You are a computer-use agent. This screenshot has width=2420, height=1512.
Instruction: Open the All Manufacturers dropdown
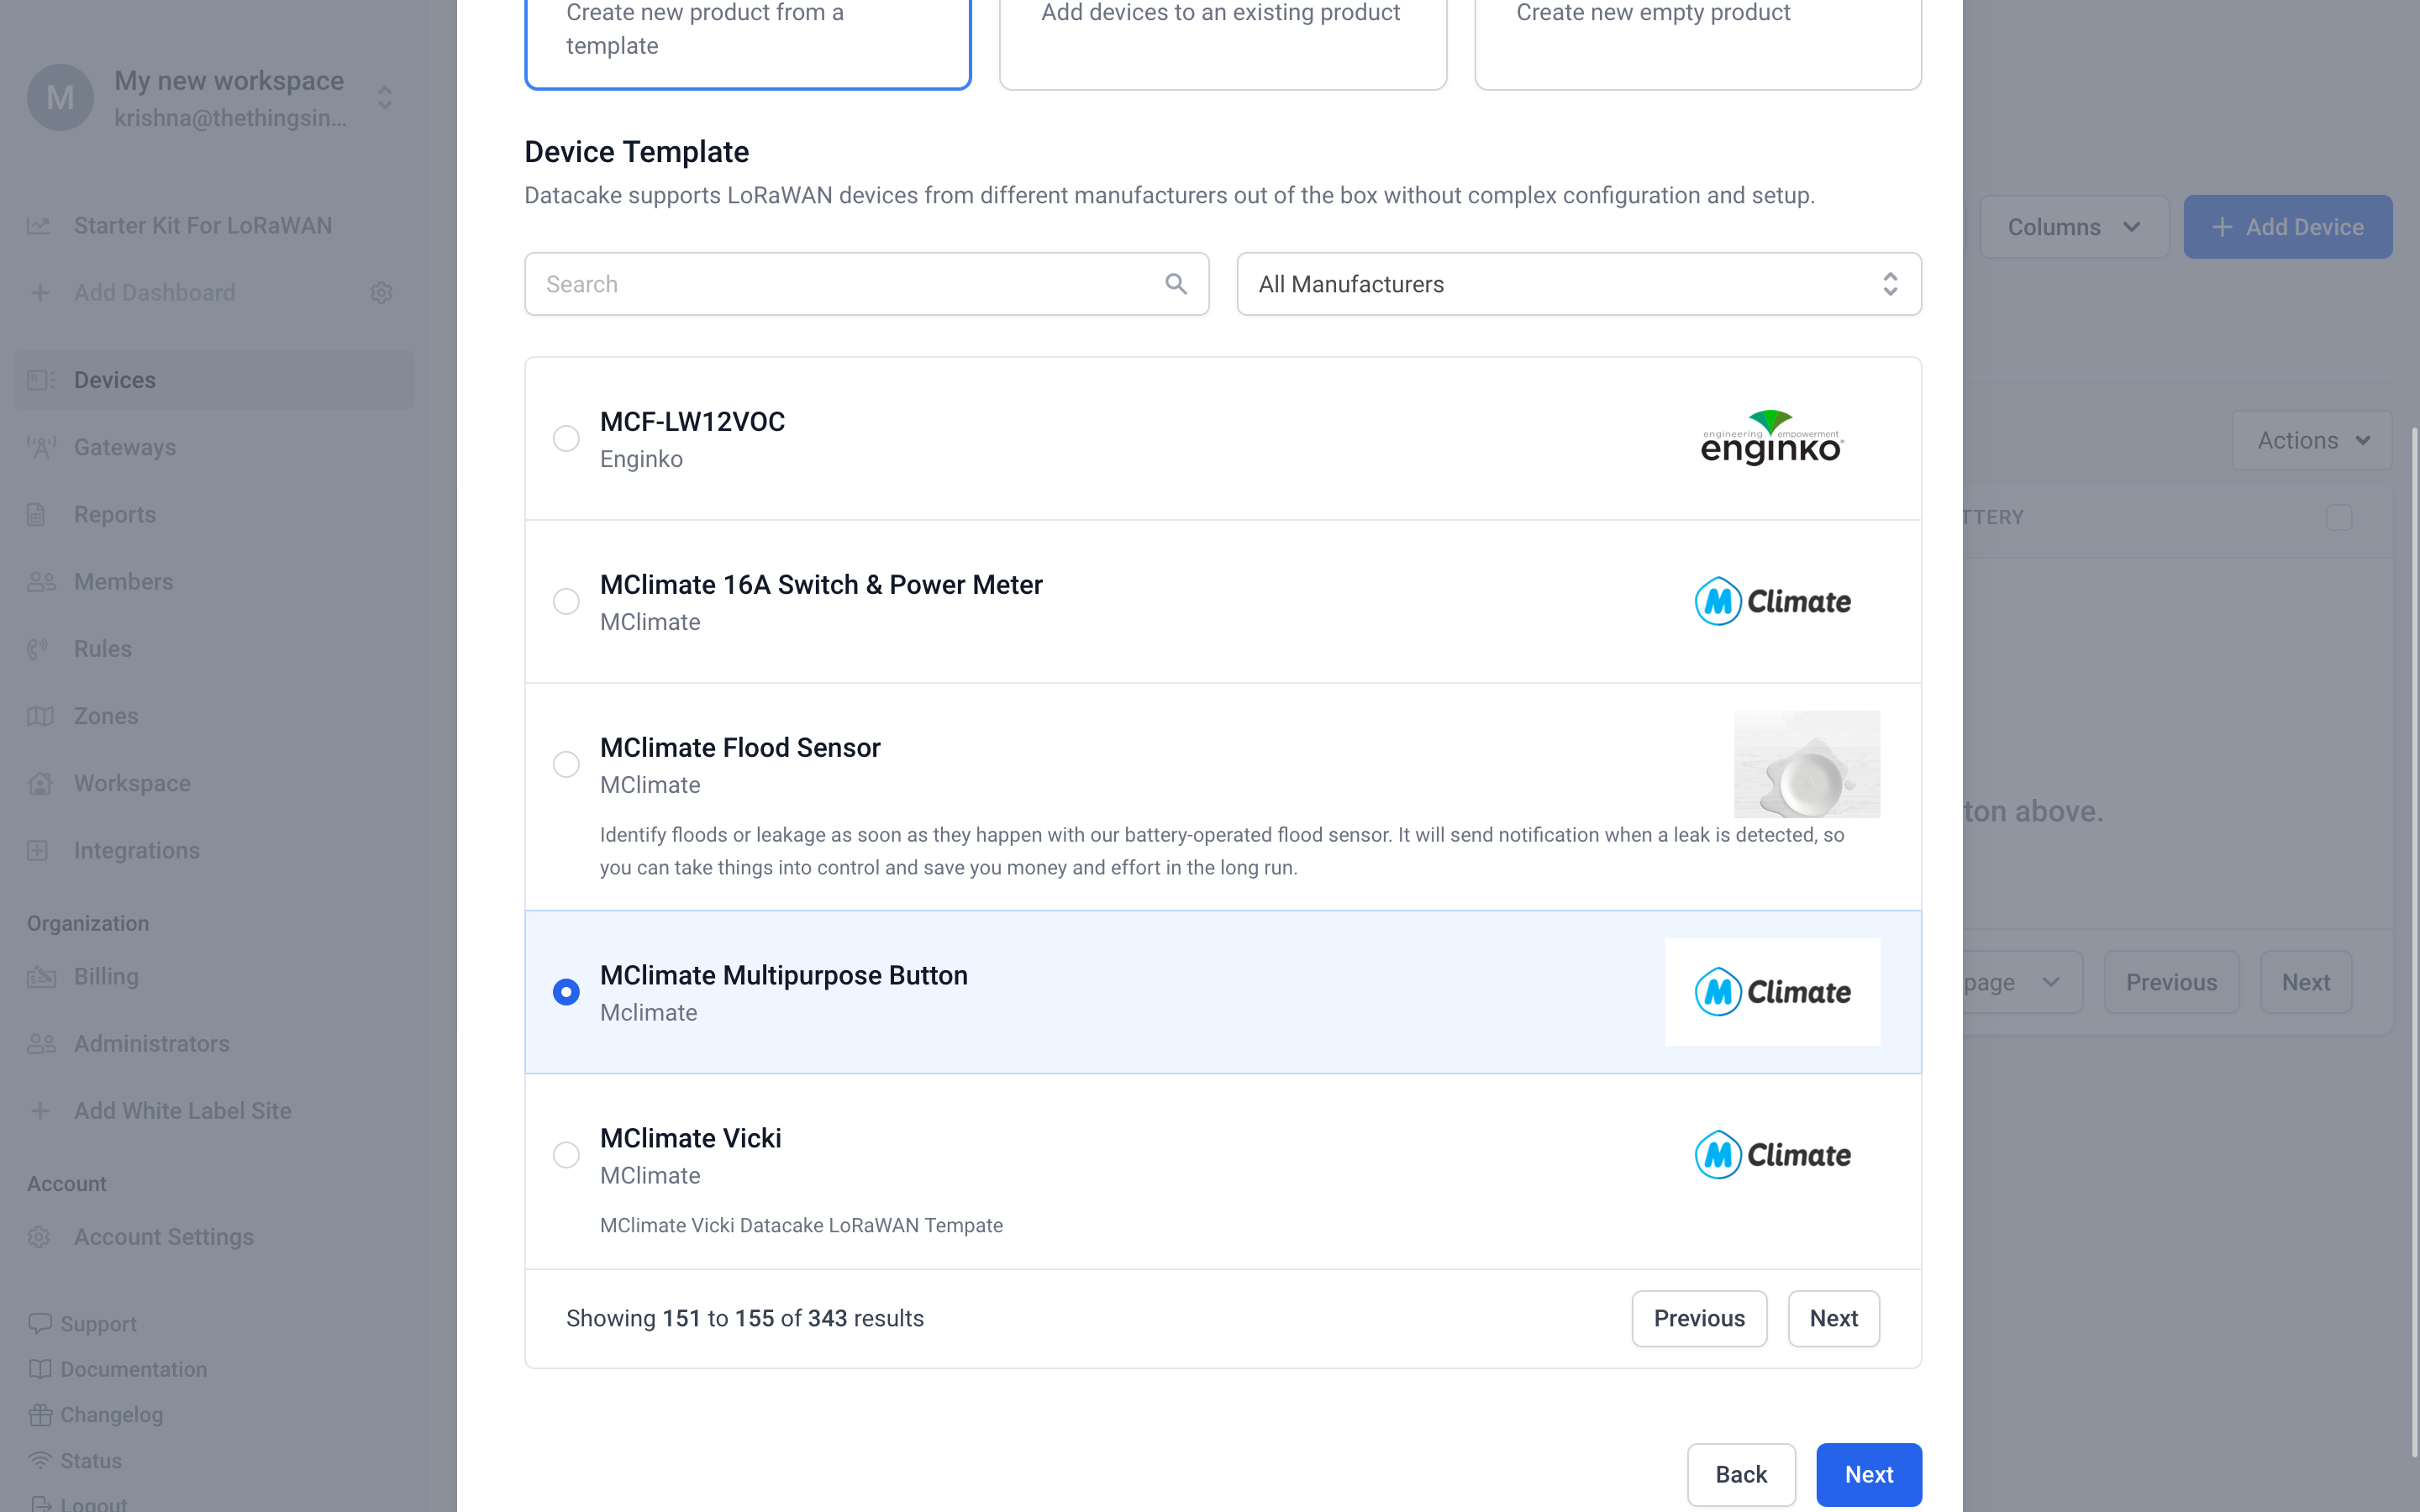pos(1578,284)
